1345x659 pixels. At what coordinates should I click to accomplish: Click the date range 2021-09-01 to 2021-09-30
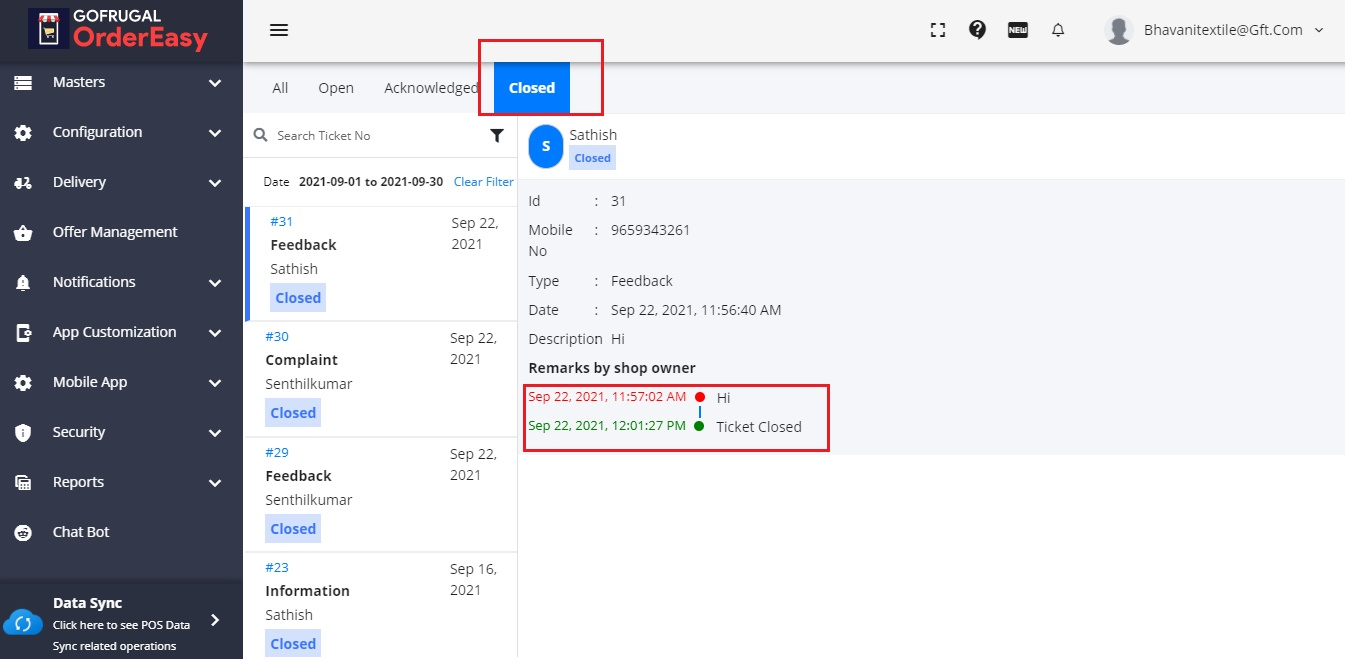click(373, 182)
